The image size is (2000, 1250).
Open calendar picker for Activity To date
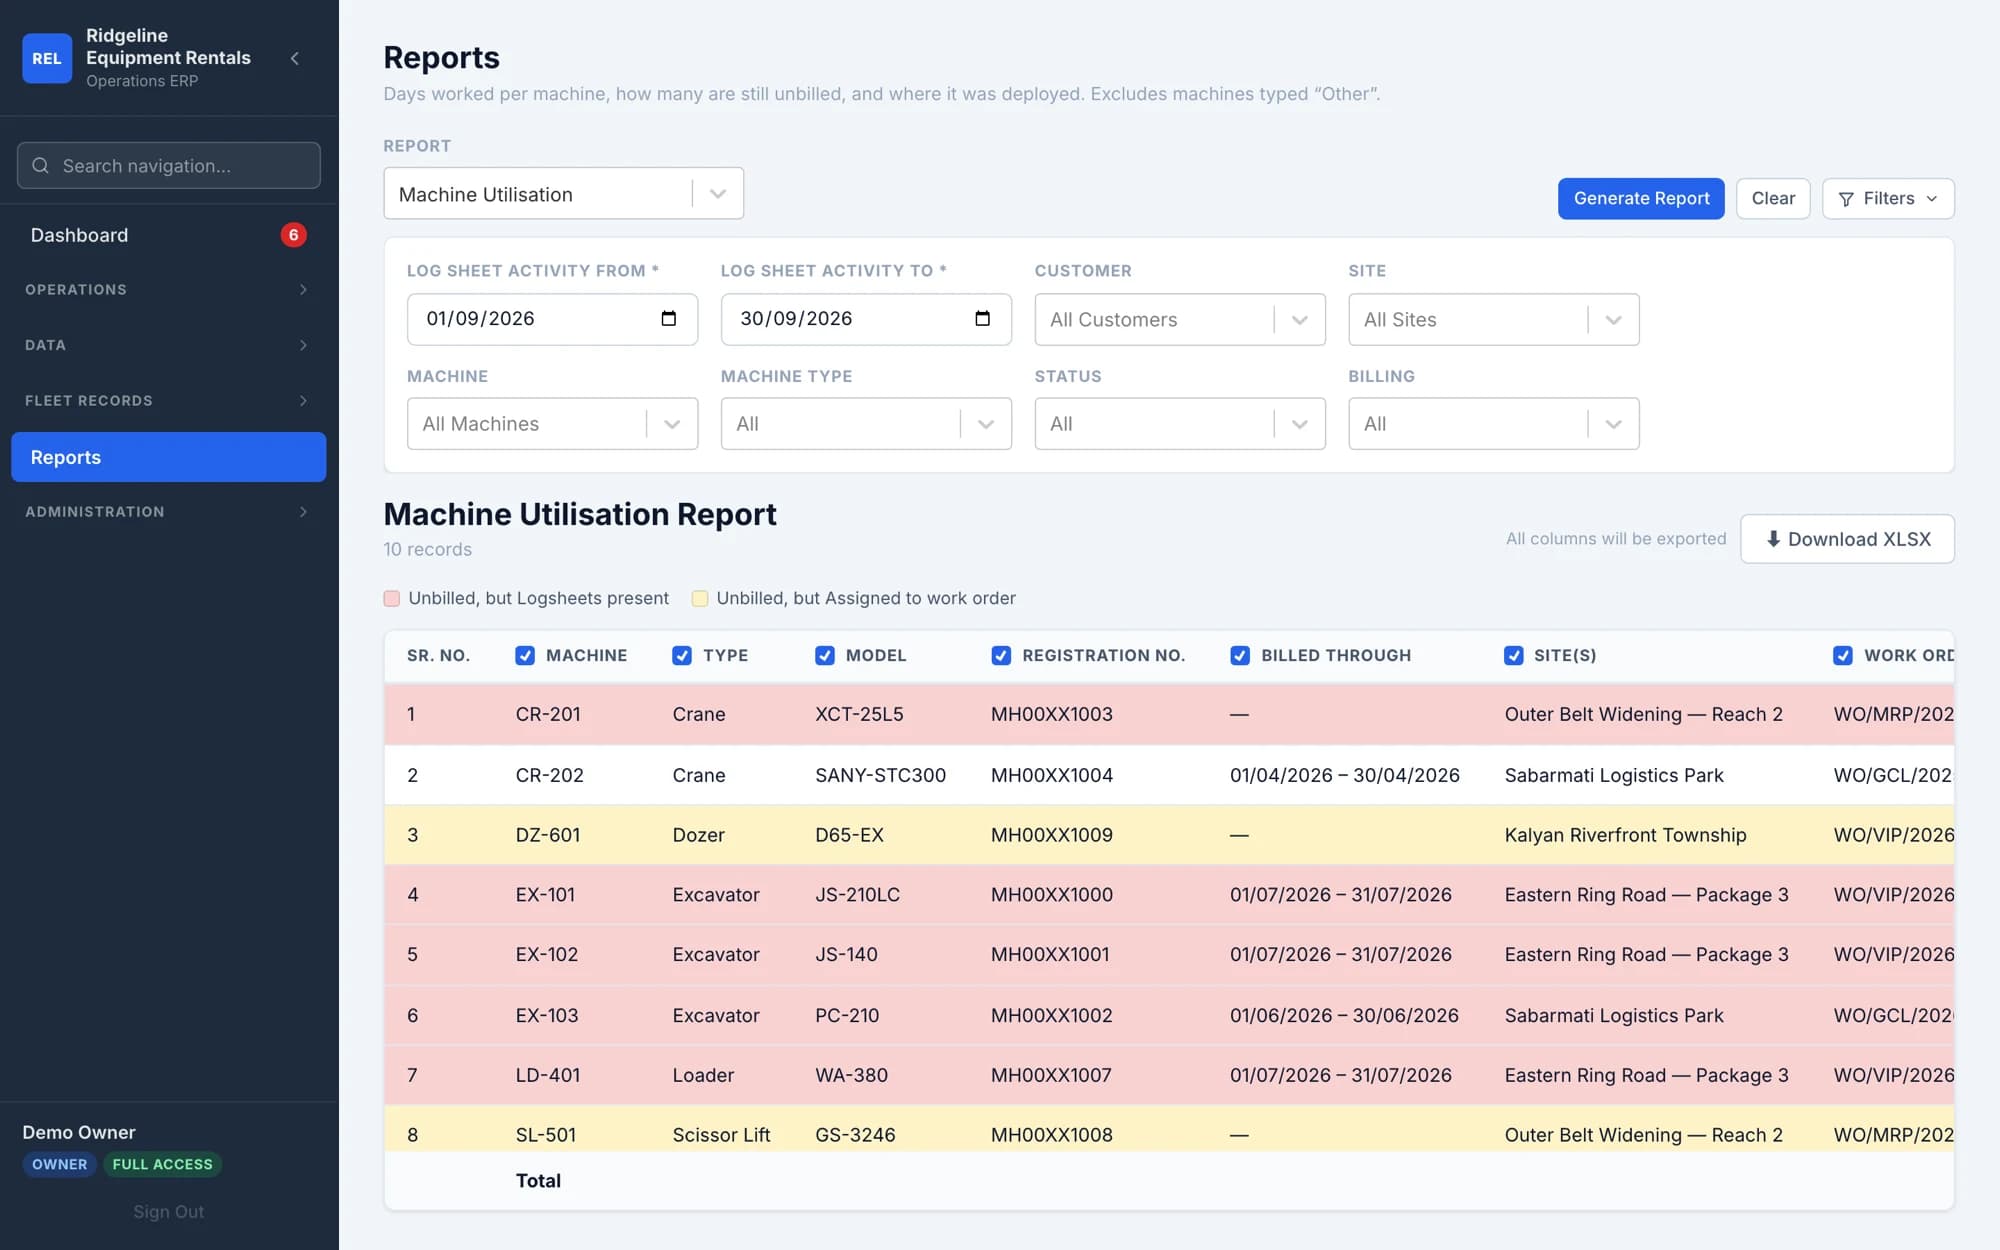[x=983, y=318]
